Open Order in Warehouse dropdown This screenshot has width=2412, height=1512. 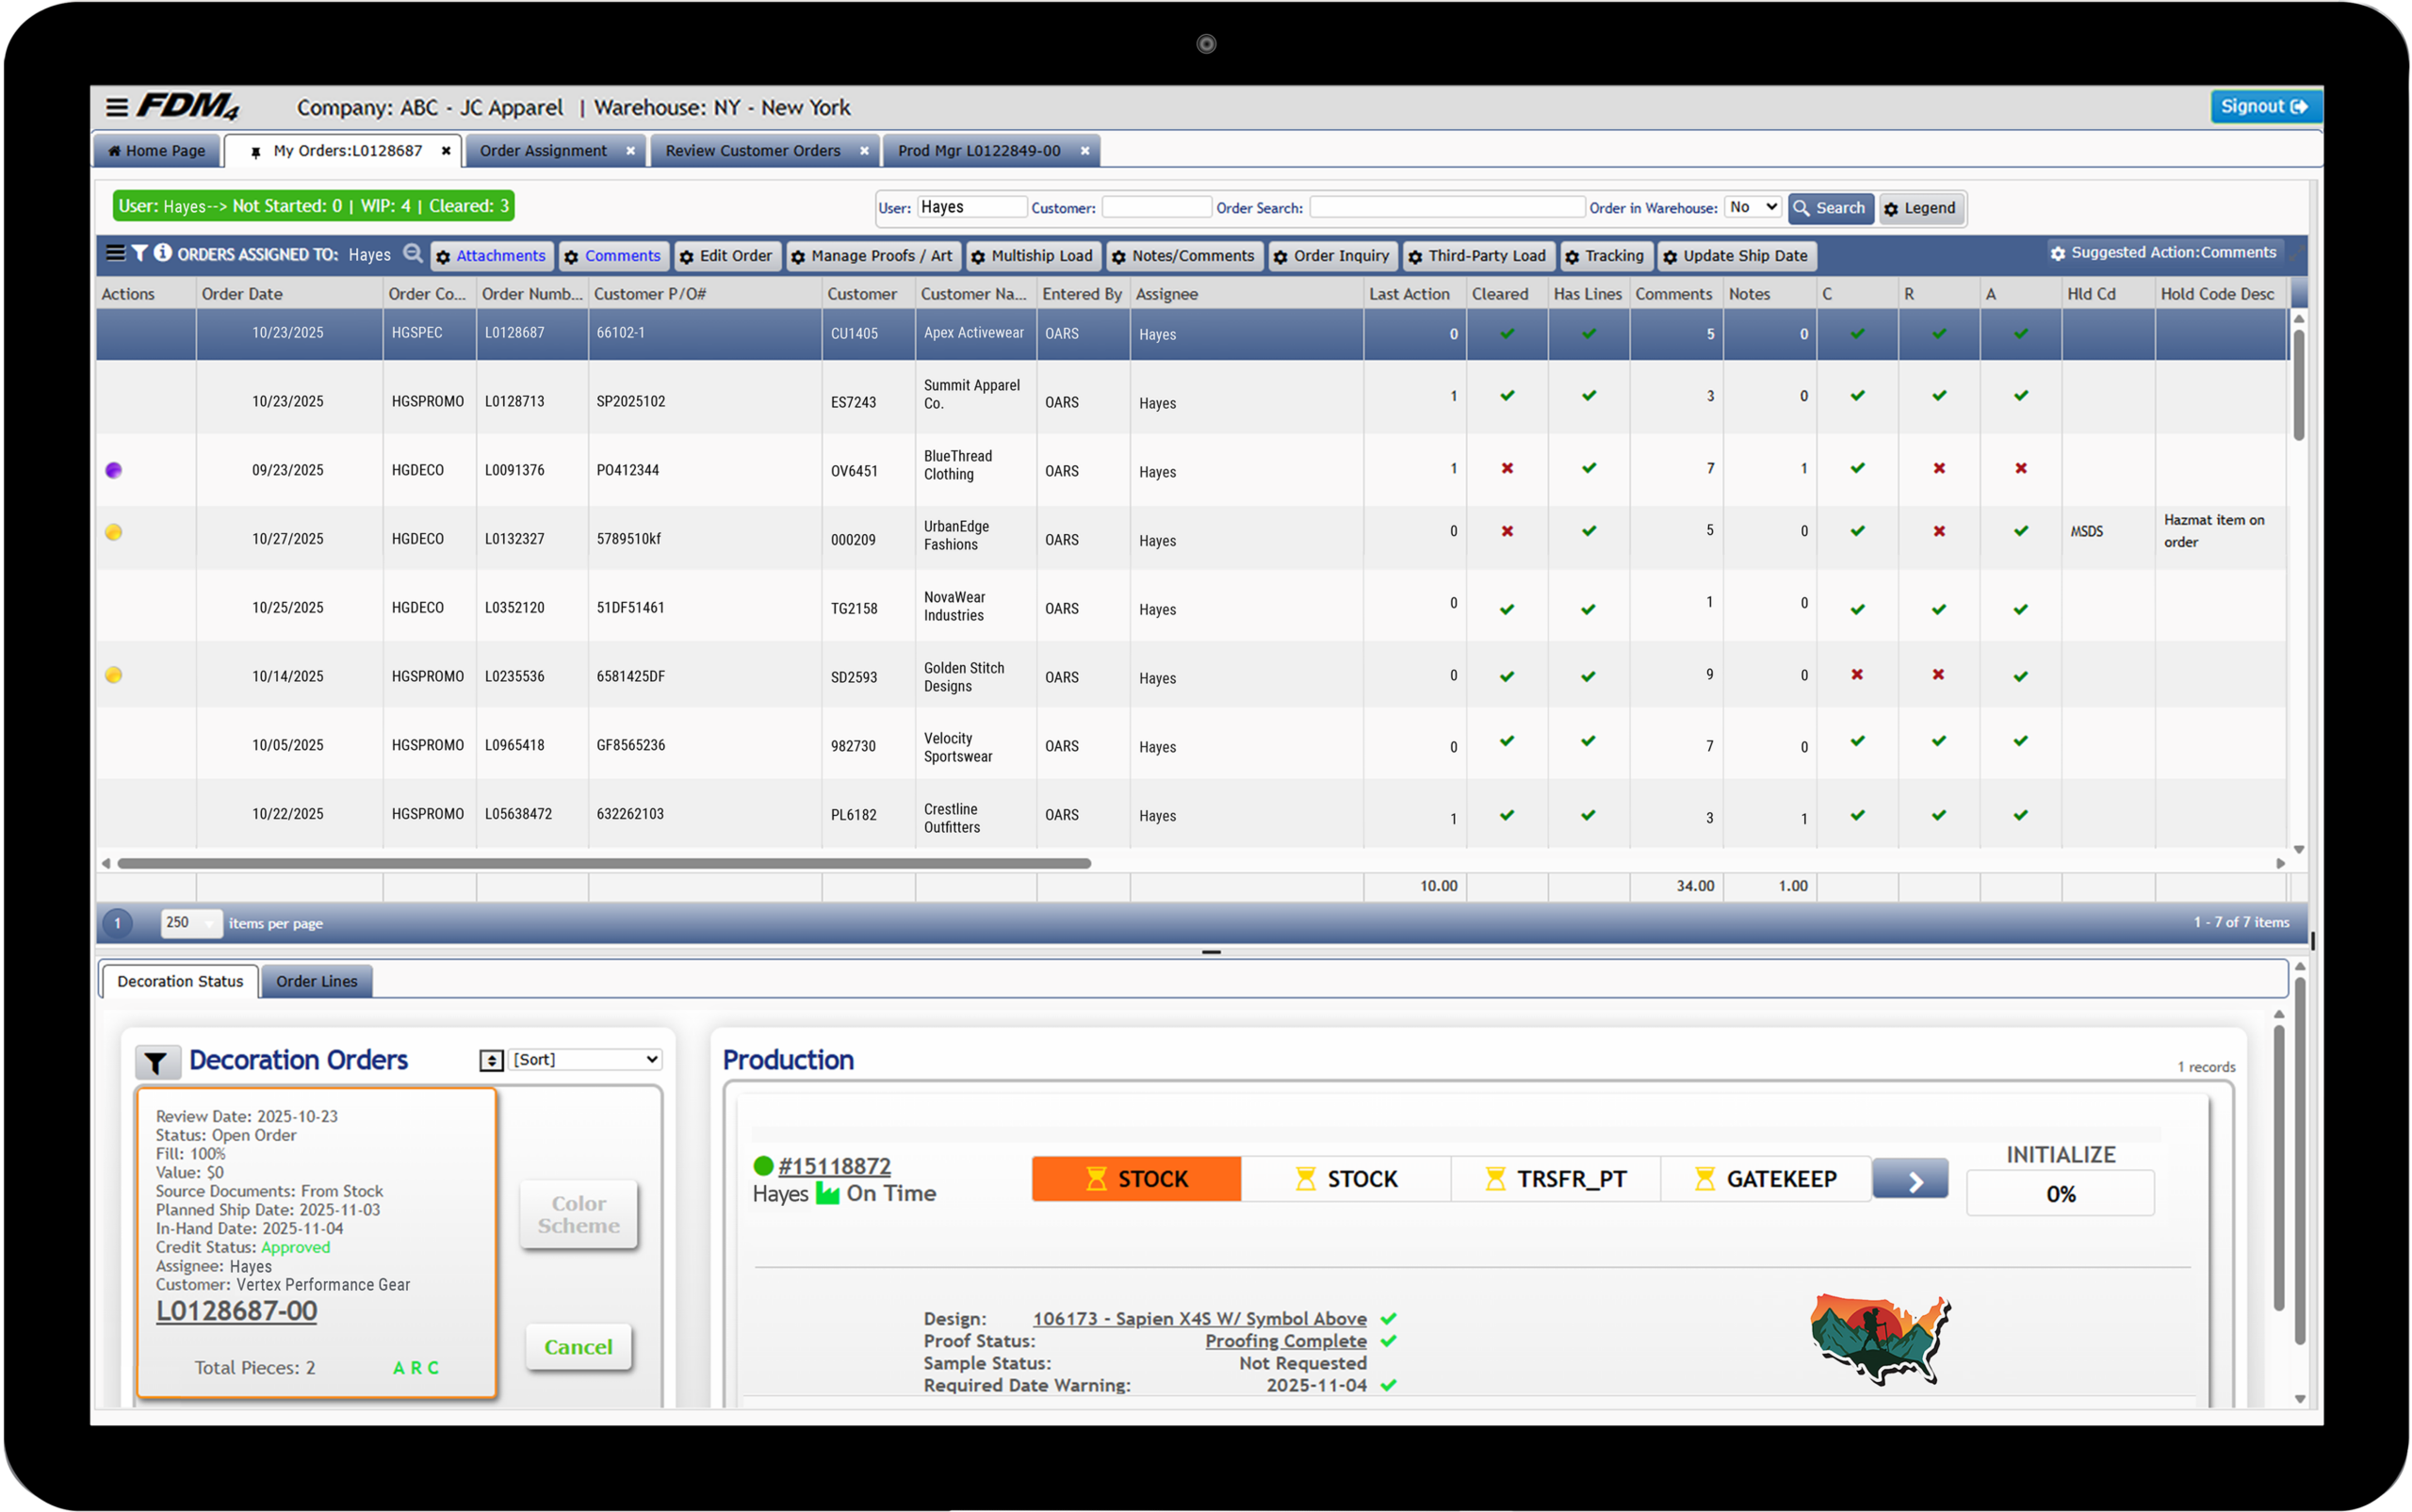tap(1752, 207)
